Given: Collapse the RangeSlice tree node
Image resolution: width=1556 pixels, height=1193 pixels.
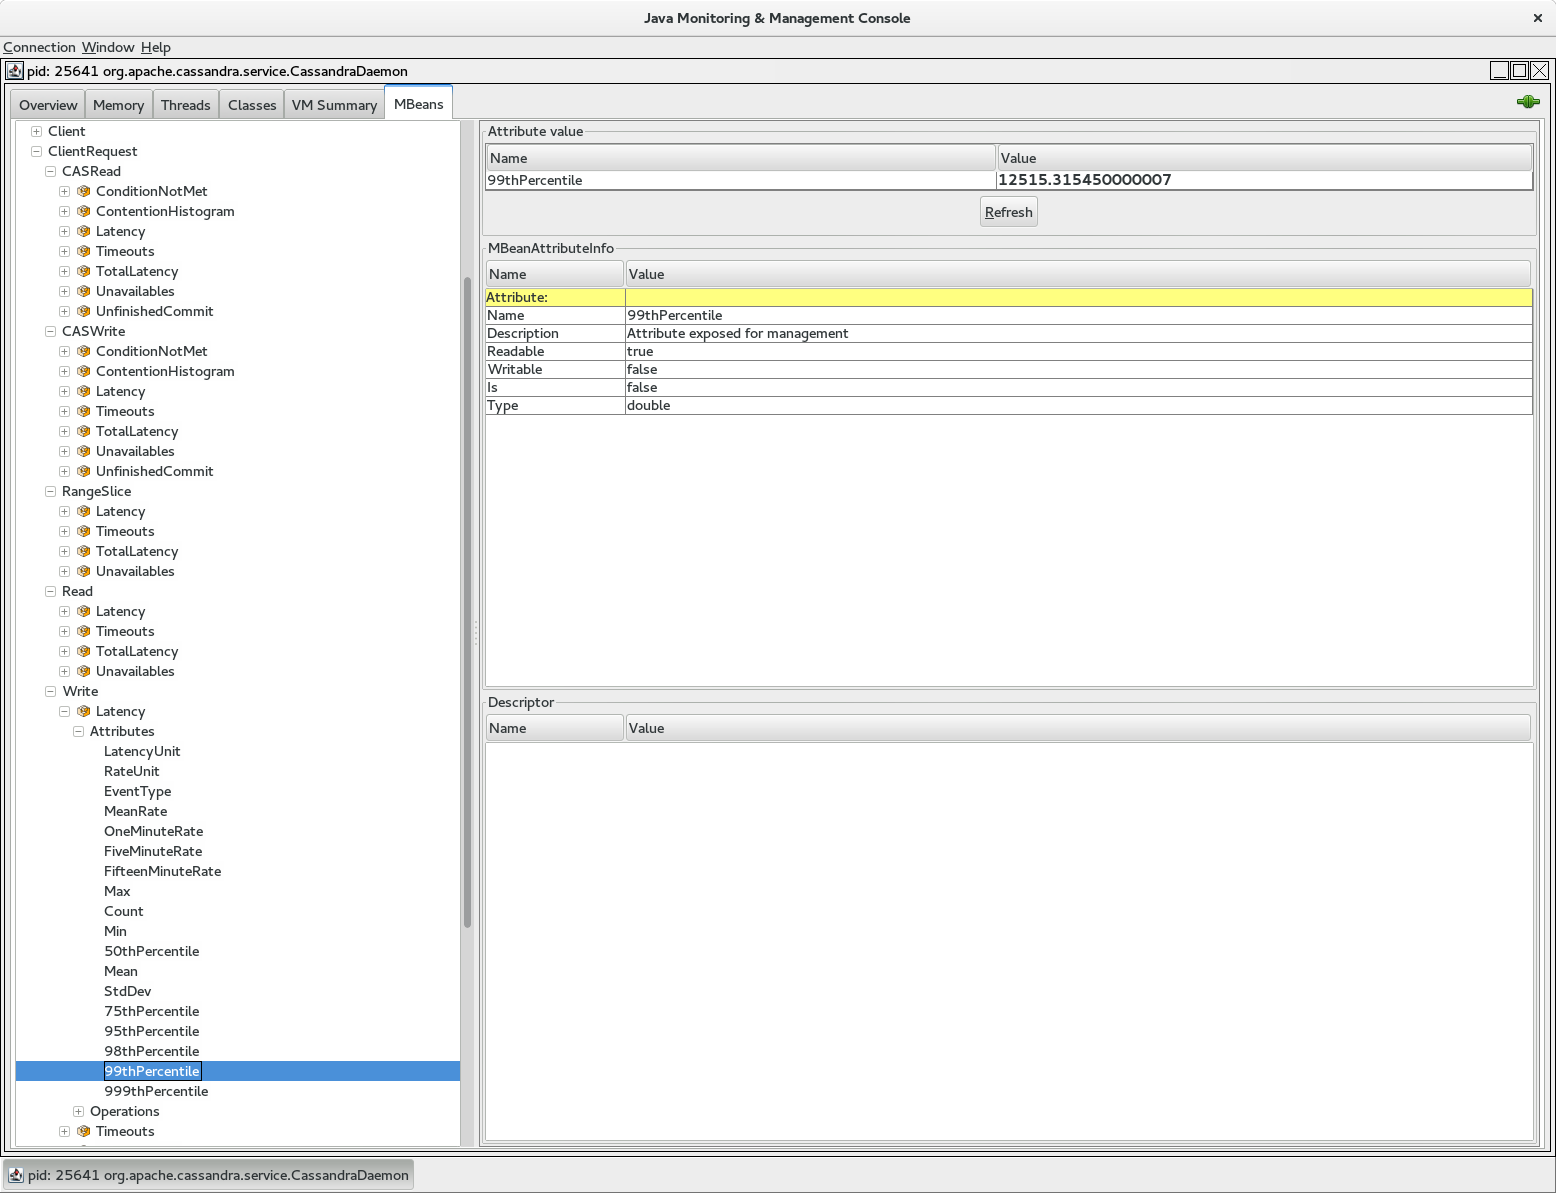Looking at the screenshot, I should 50,491.
